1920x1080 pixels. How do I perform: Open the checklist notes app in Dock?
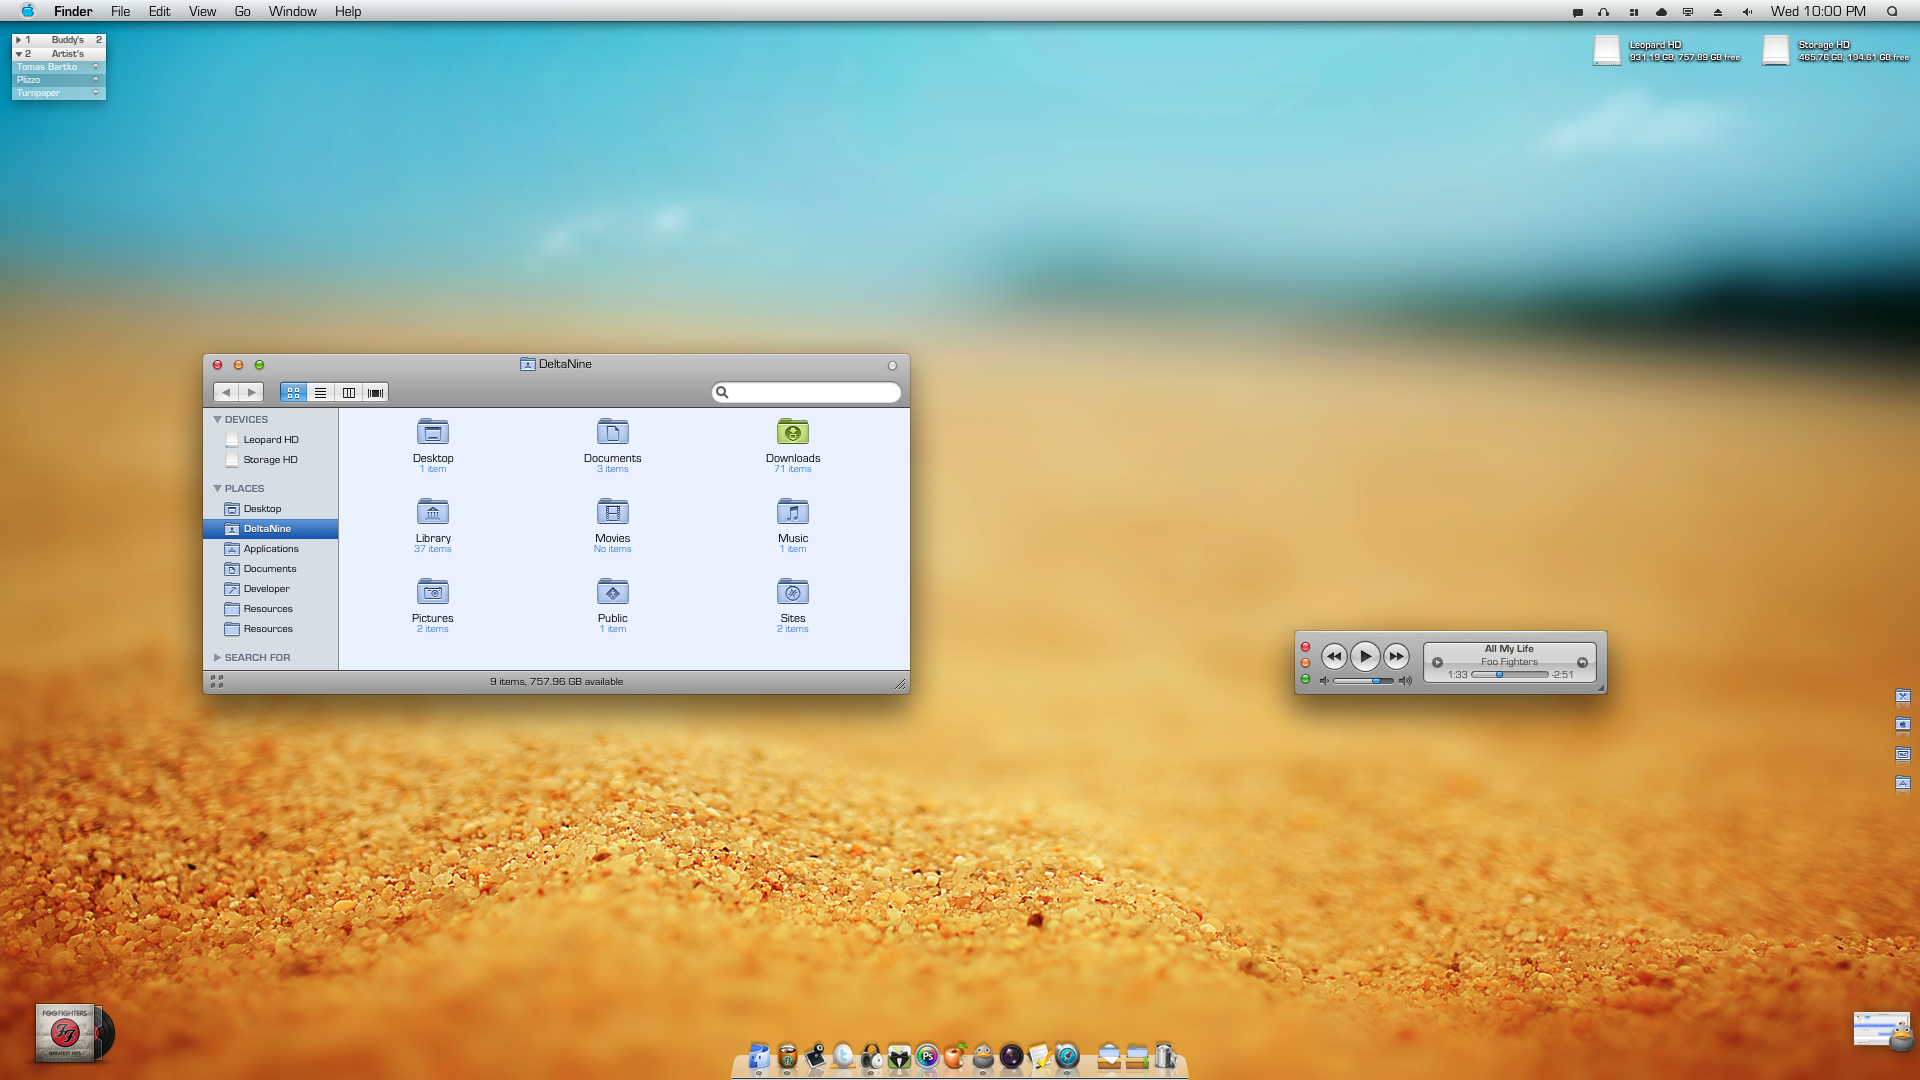(1040, 1056)
